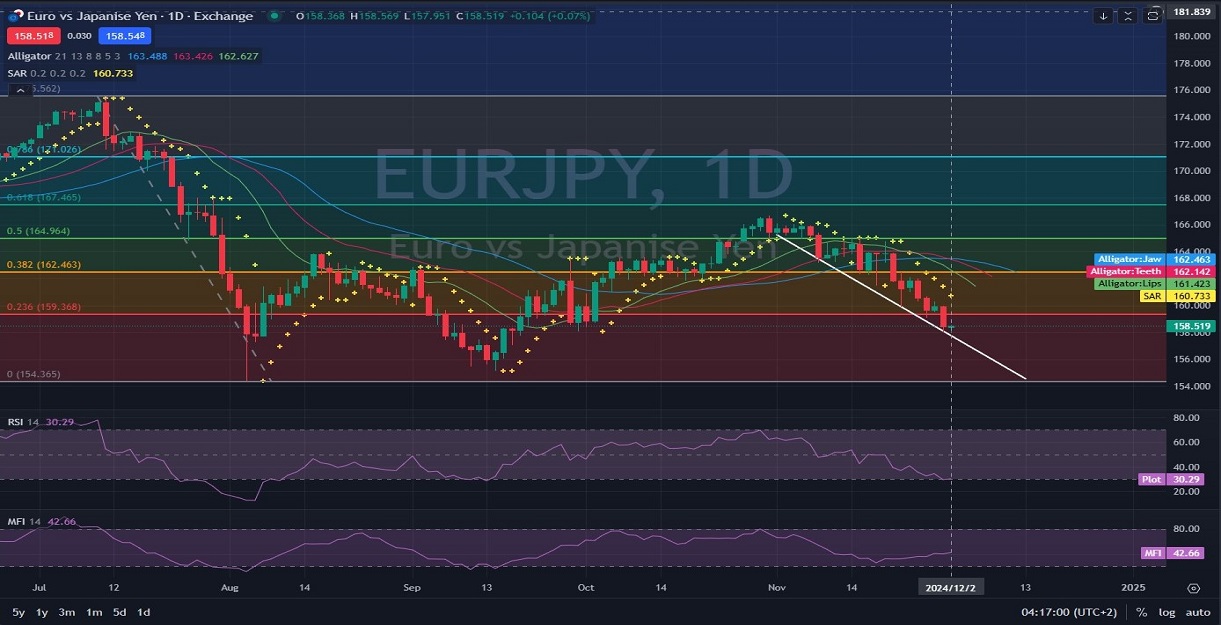This screenshot has width=1221, height=625.
Task: Click the Oct label on time axis
Action: pos(586,588)
